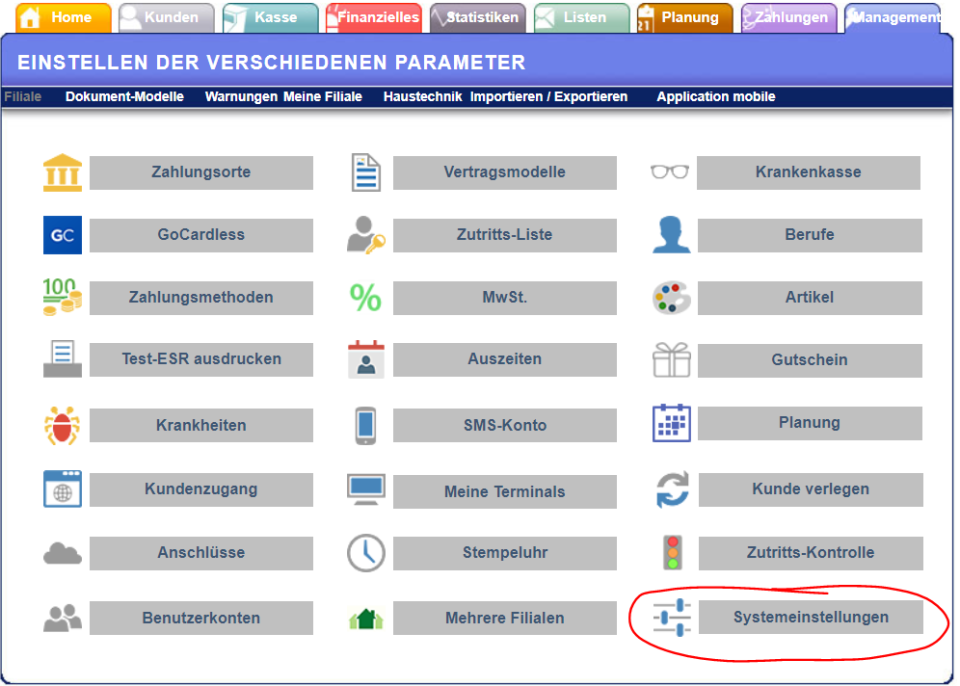
Task: Open the Statistiken tab
Action: [477, 17]
